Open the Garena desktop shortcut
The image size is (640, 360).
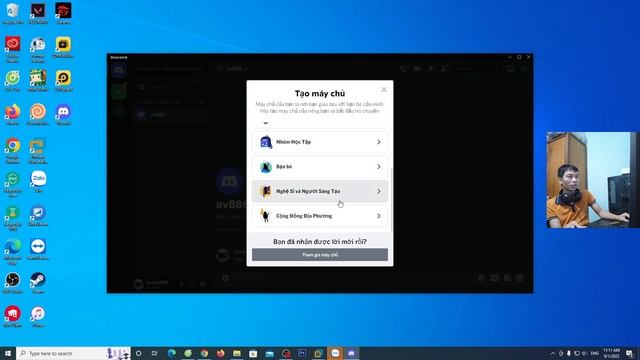[63, 13]
